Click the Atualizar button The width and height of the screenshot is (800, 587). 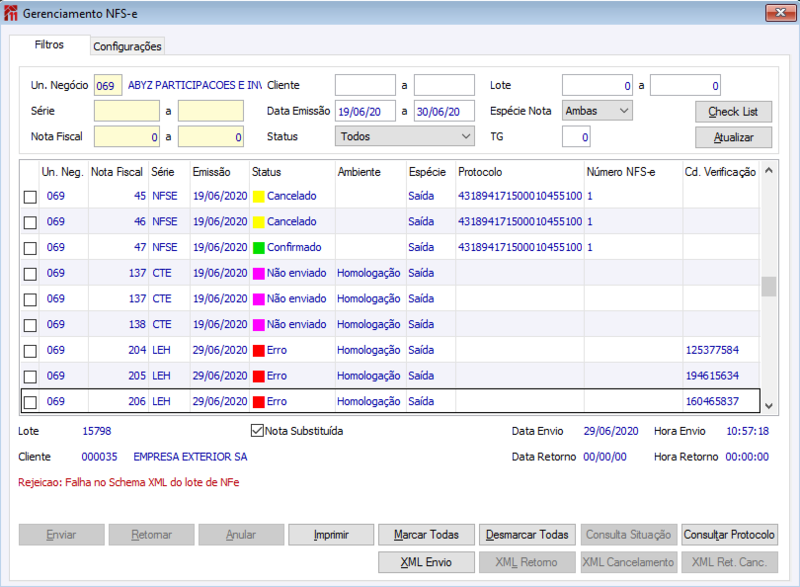pyautogui.click(x=733, y=137)
